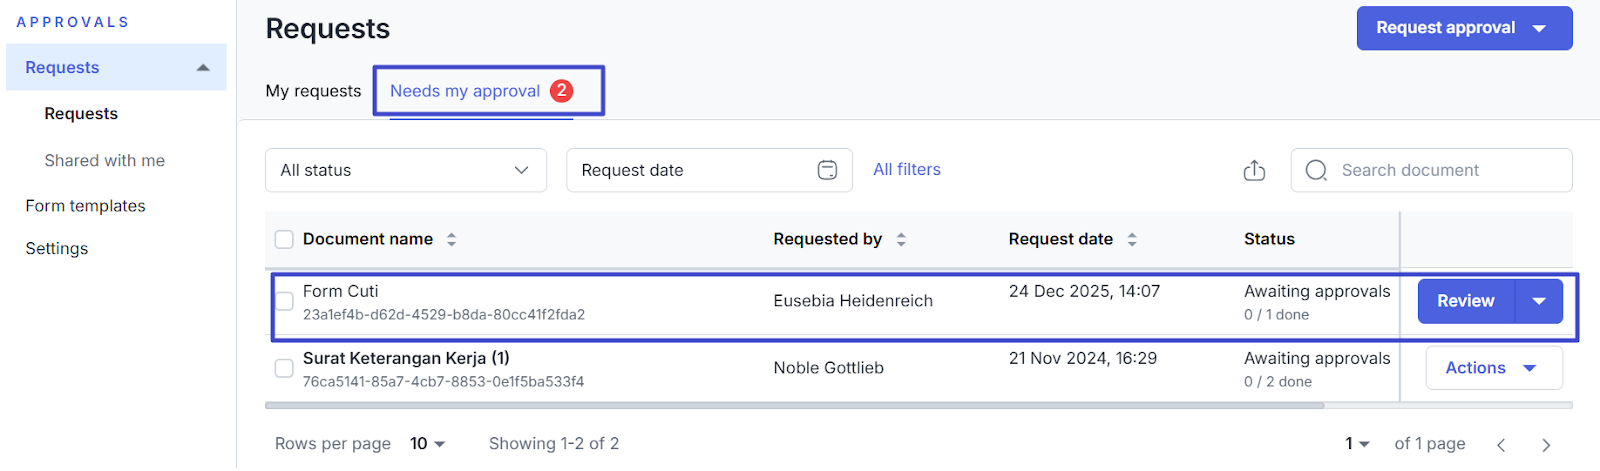Open the All status dropdown
The height and width of the screenshot is (471, 1600).
click(x=405, y=170)
